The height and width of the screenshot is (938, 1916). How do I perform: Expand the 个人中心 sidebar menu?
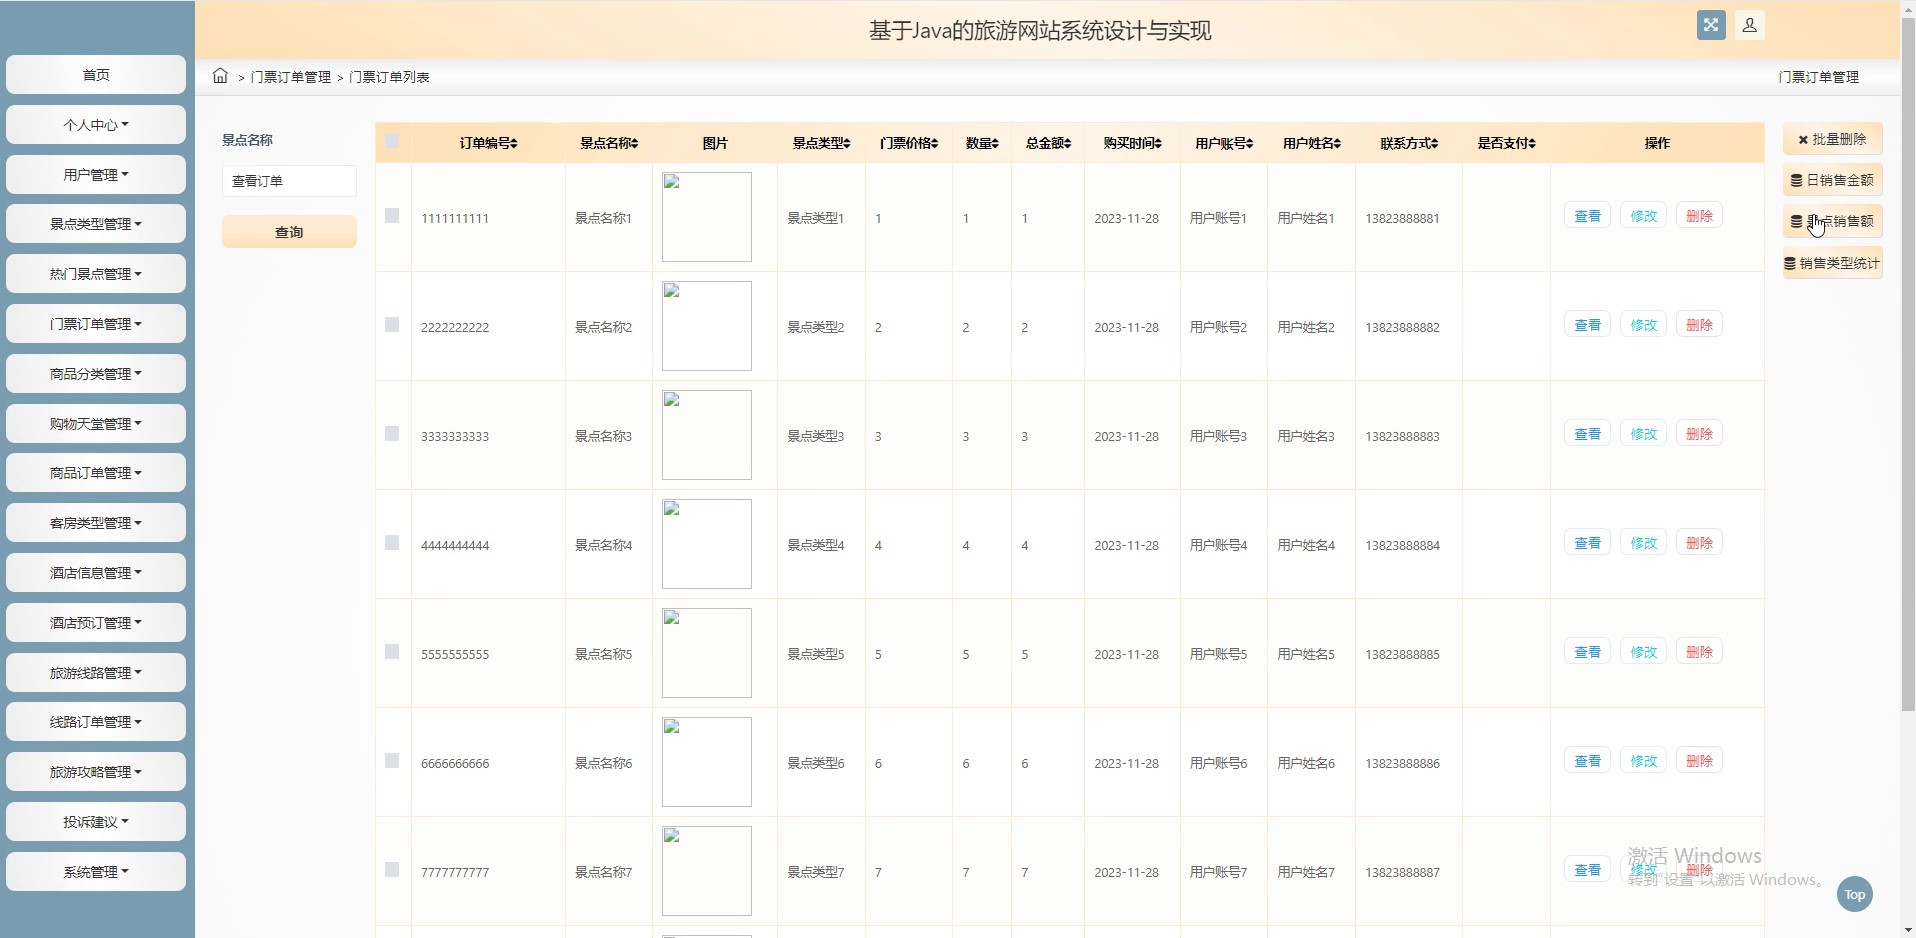tap(96, 125)
